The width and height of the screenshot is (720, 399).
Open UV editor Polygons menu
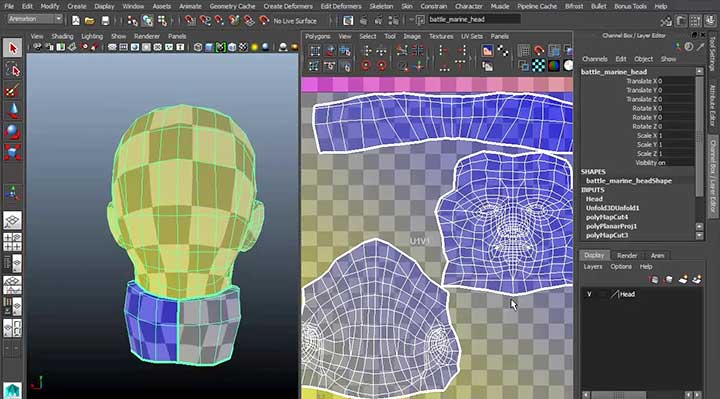[x=318, y=36]
